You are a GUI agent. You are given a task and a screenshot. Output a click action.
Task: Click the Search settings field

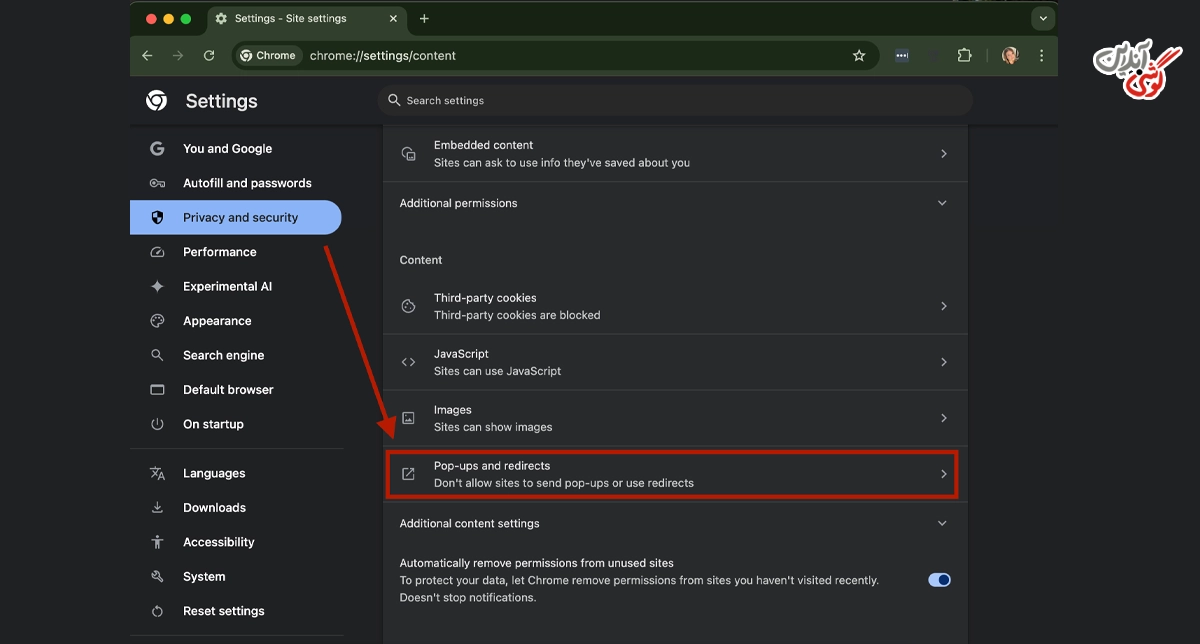point(675,101)
